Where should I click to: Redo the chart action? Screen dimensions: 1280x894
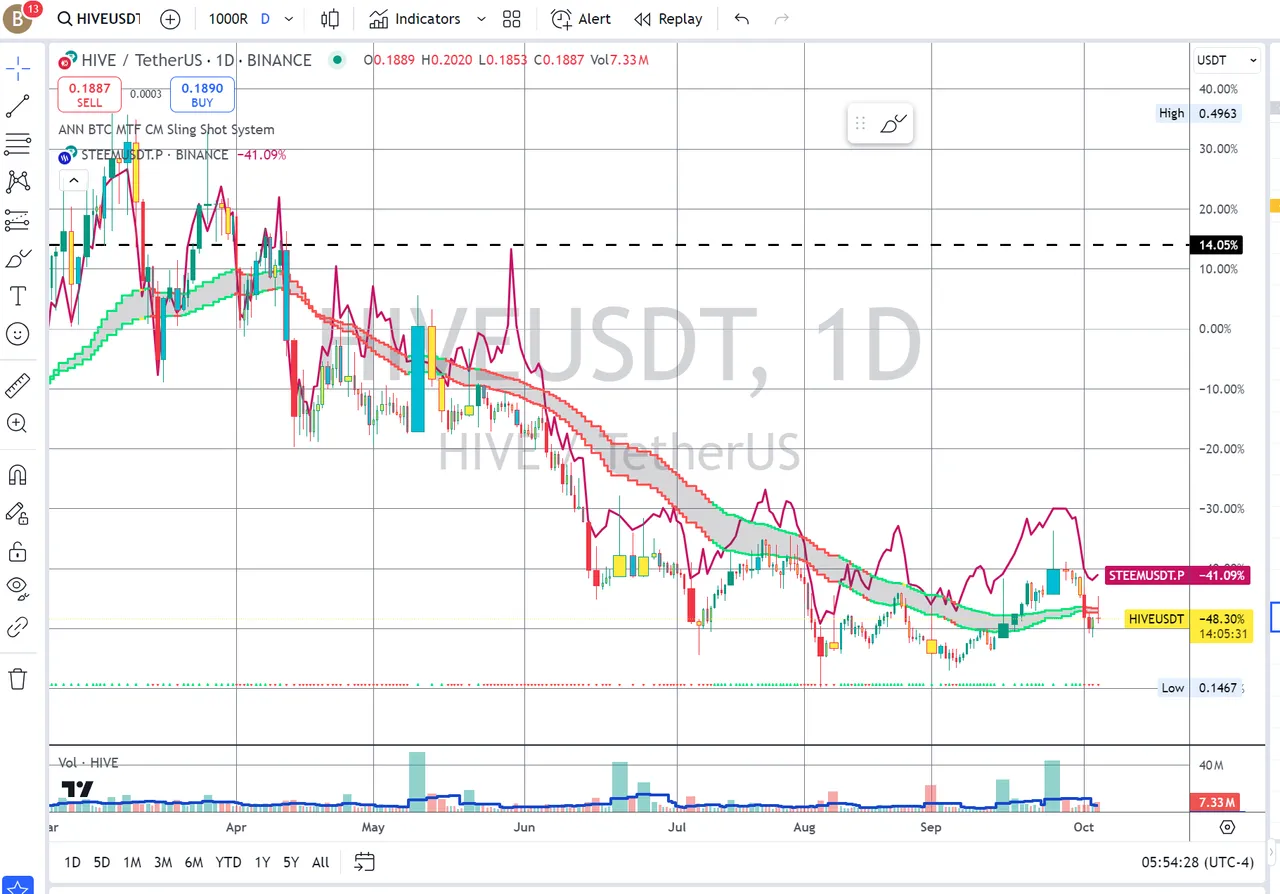pos(781,19)
